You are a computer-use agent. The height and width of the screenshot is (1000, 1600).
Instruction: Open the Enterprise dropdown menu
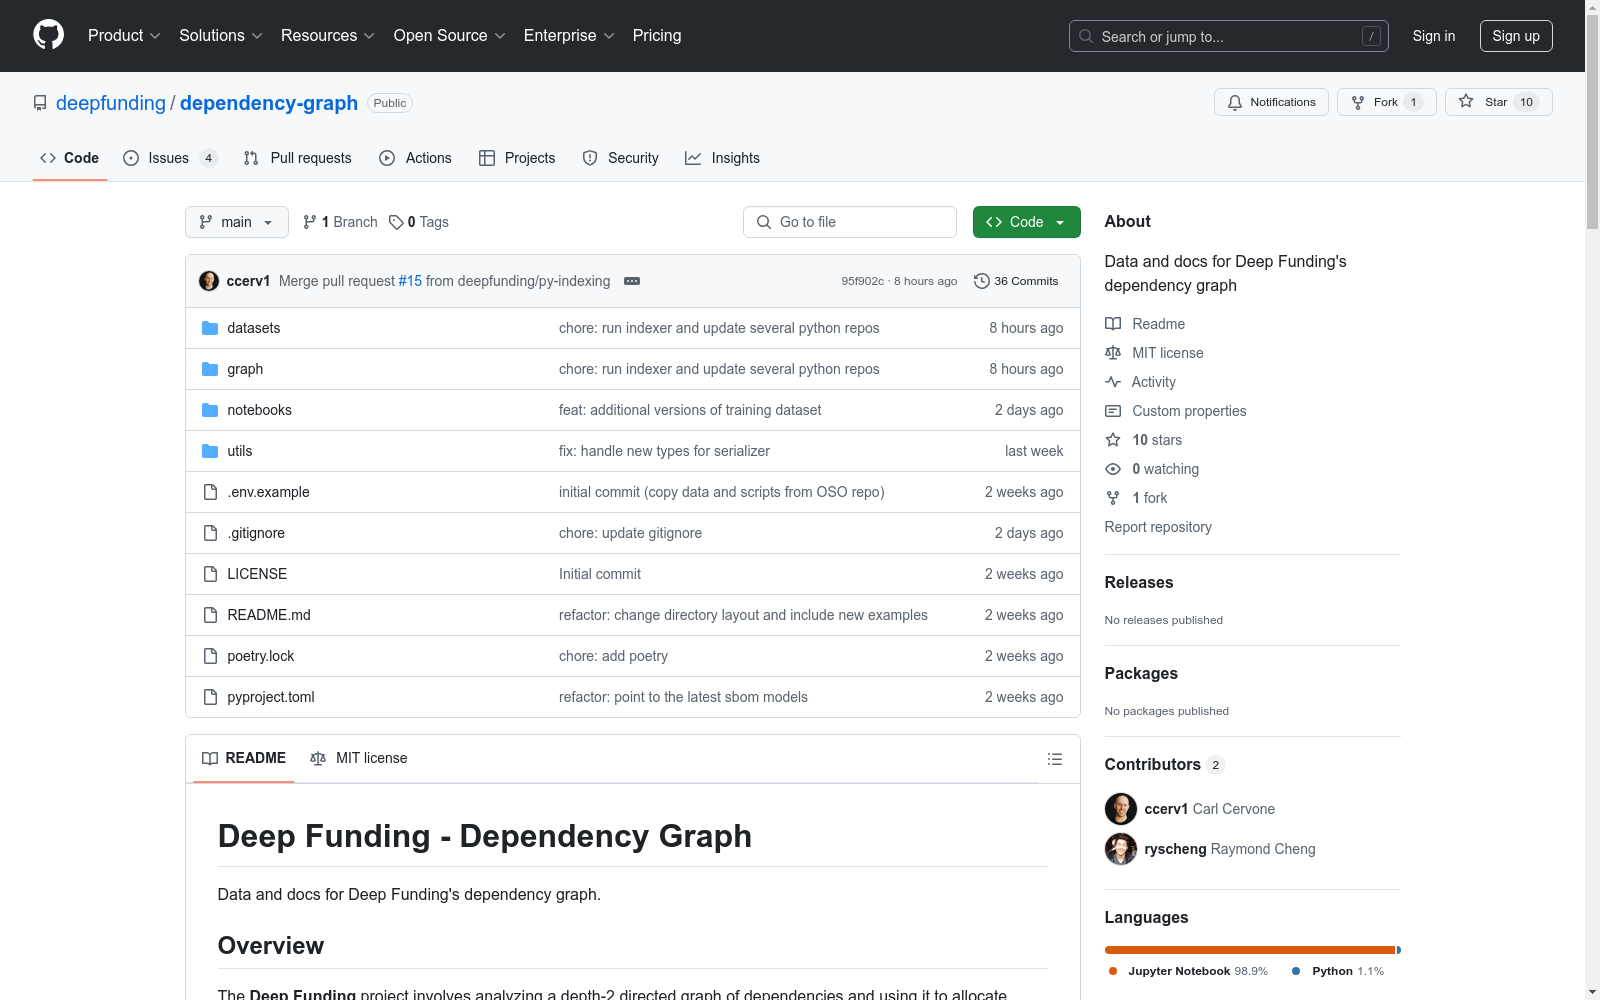569,36
